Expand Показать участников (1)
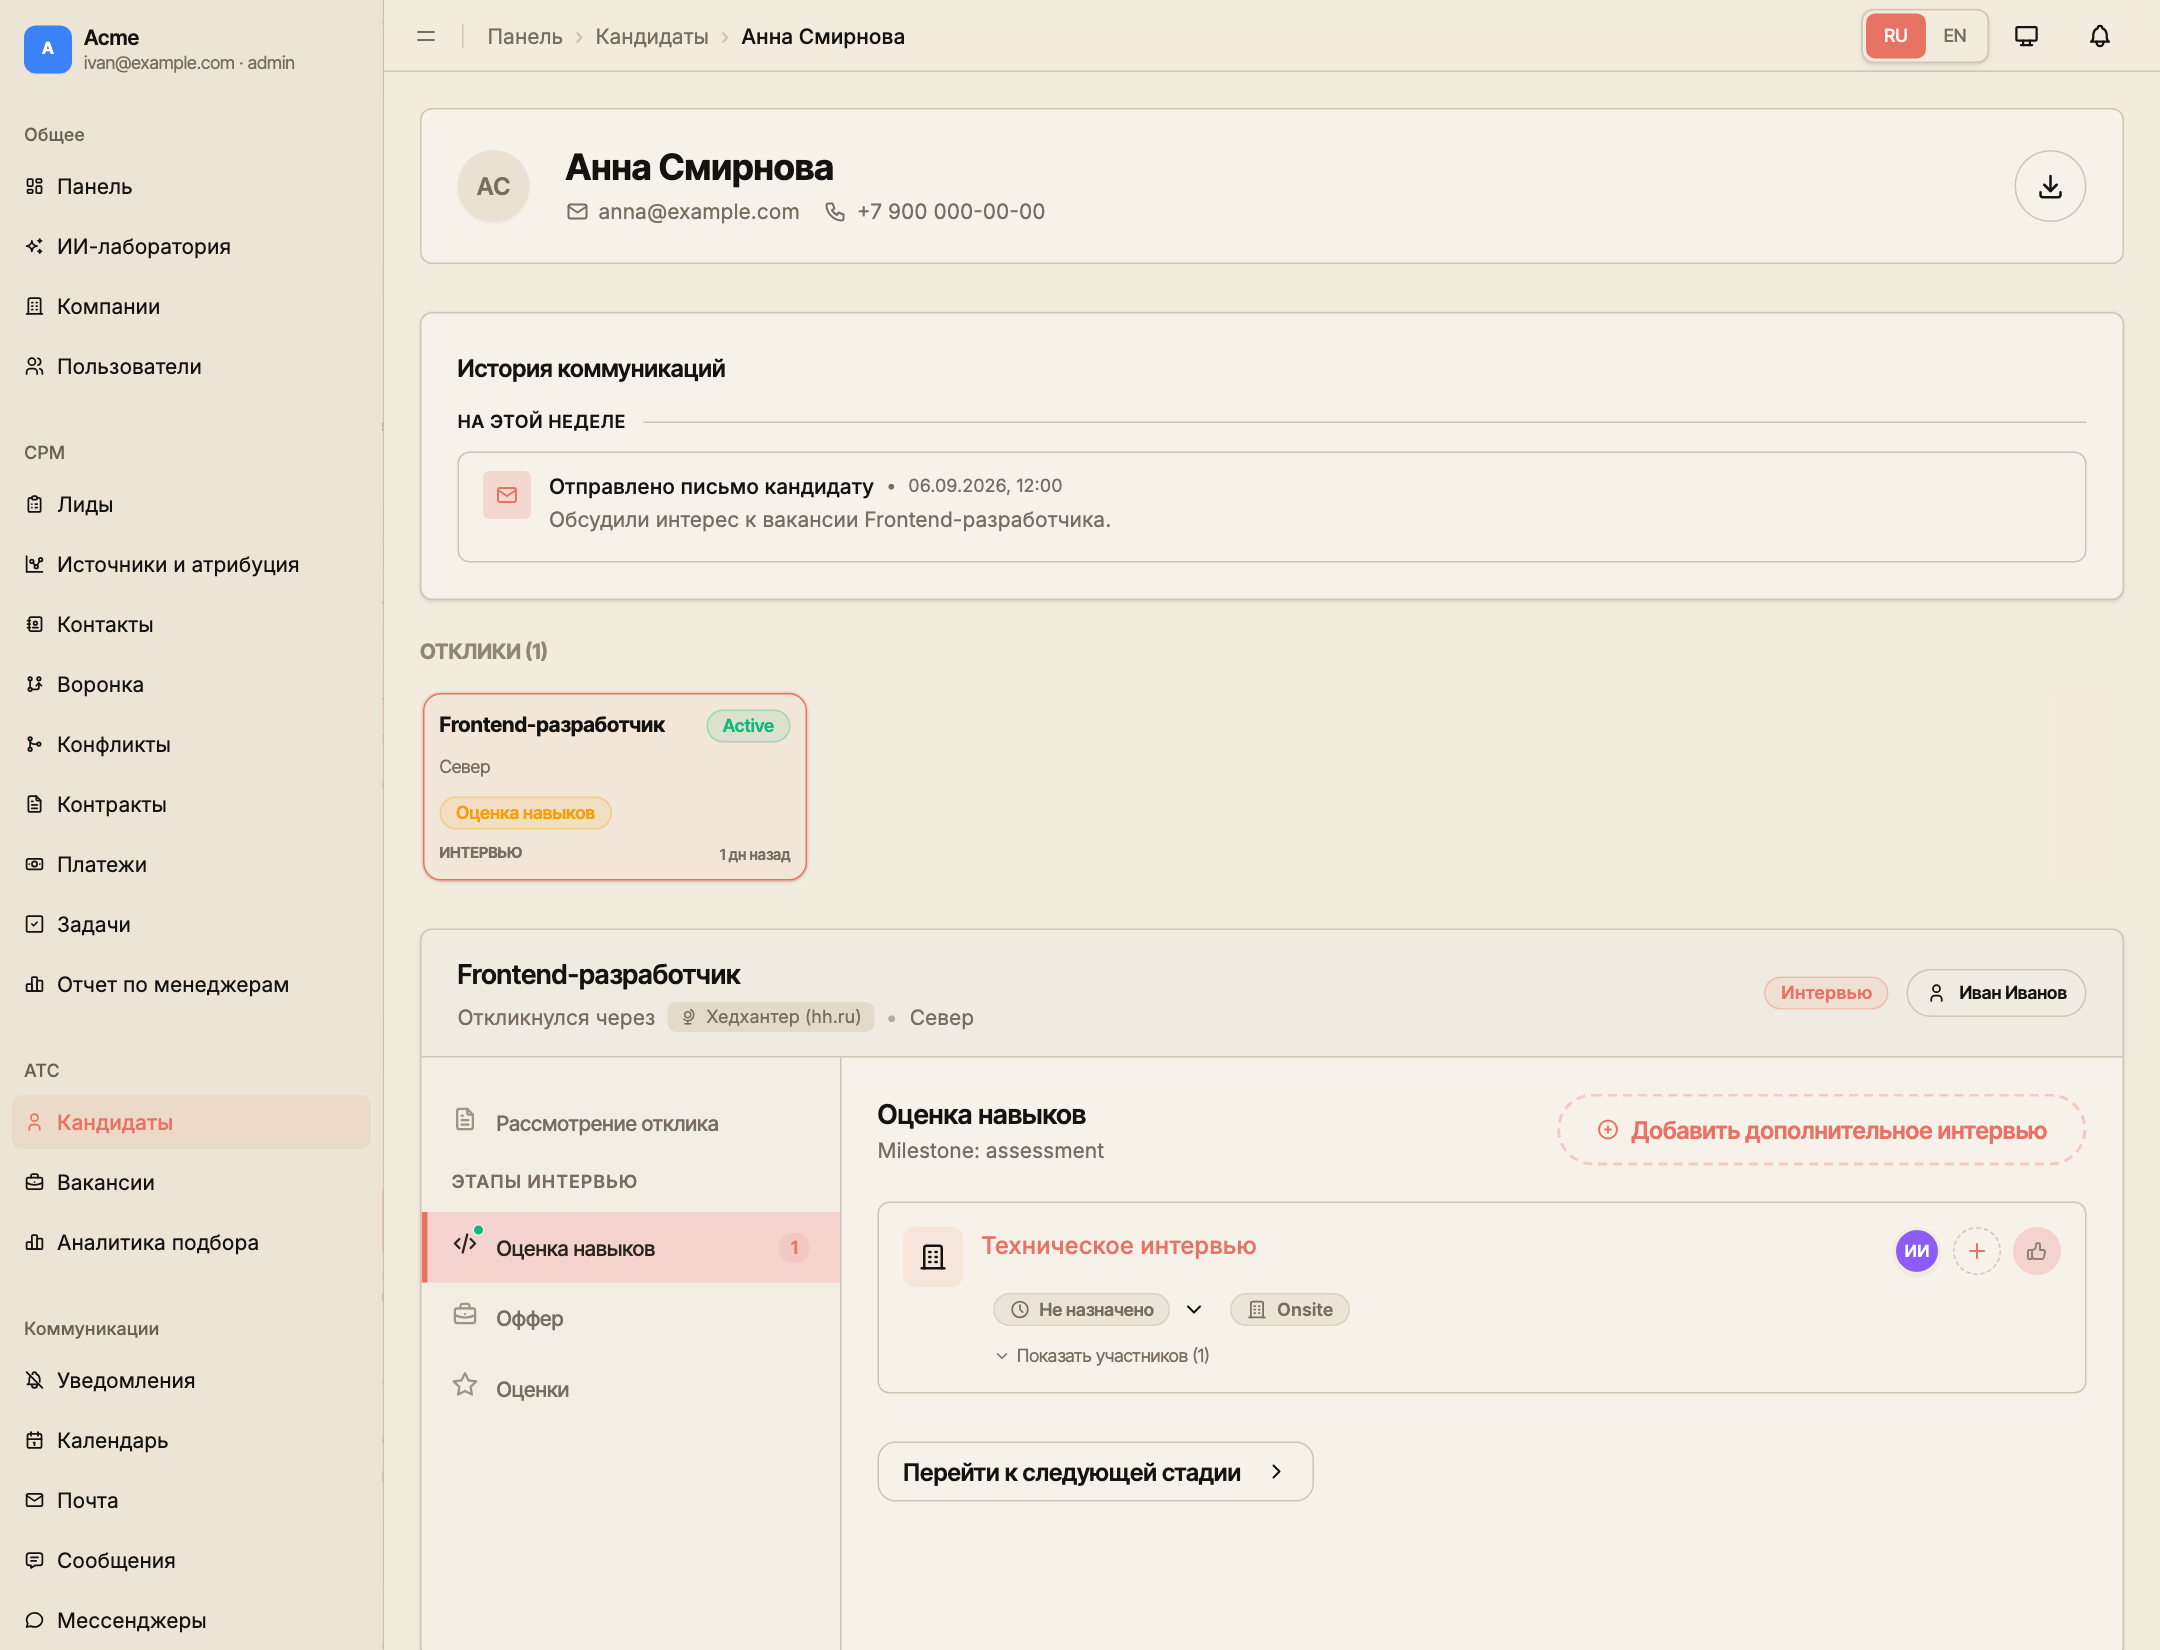Viewport: 2160px width, 1650px height. pyautogui.click(x=1102, y=1356)
